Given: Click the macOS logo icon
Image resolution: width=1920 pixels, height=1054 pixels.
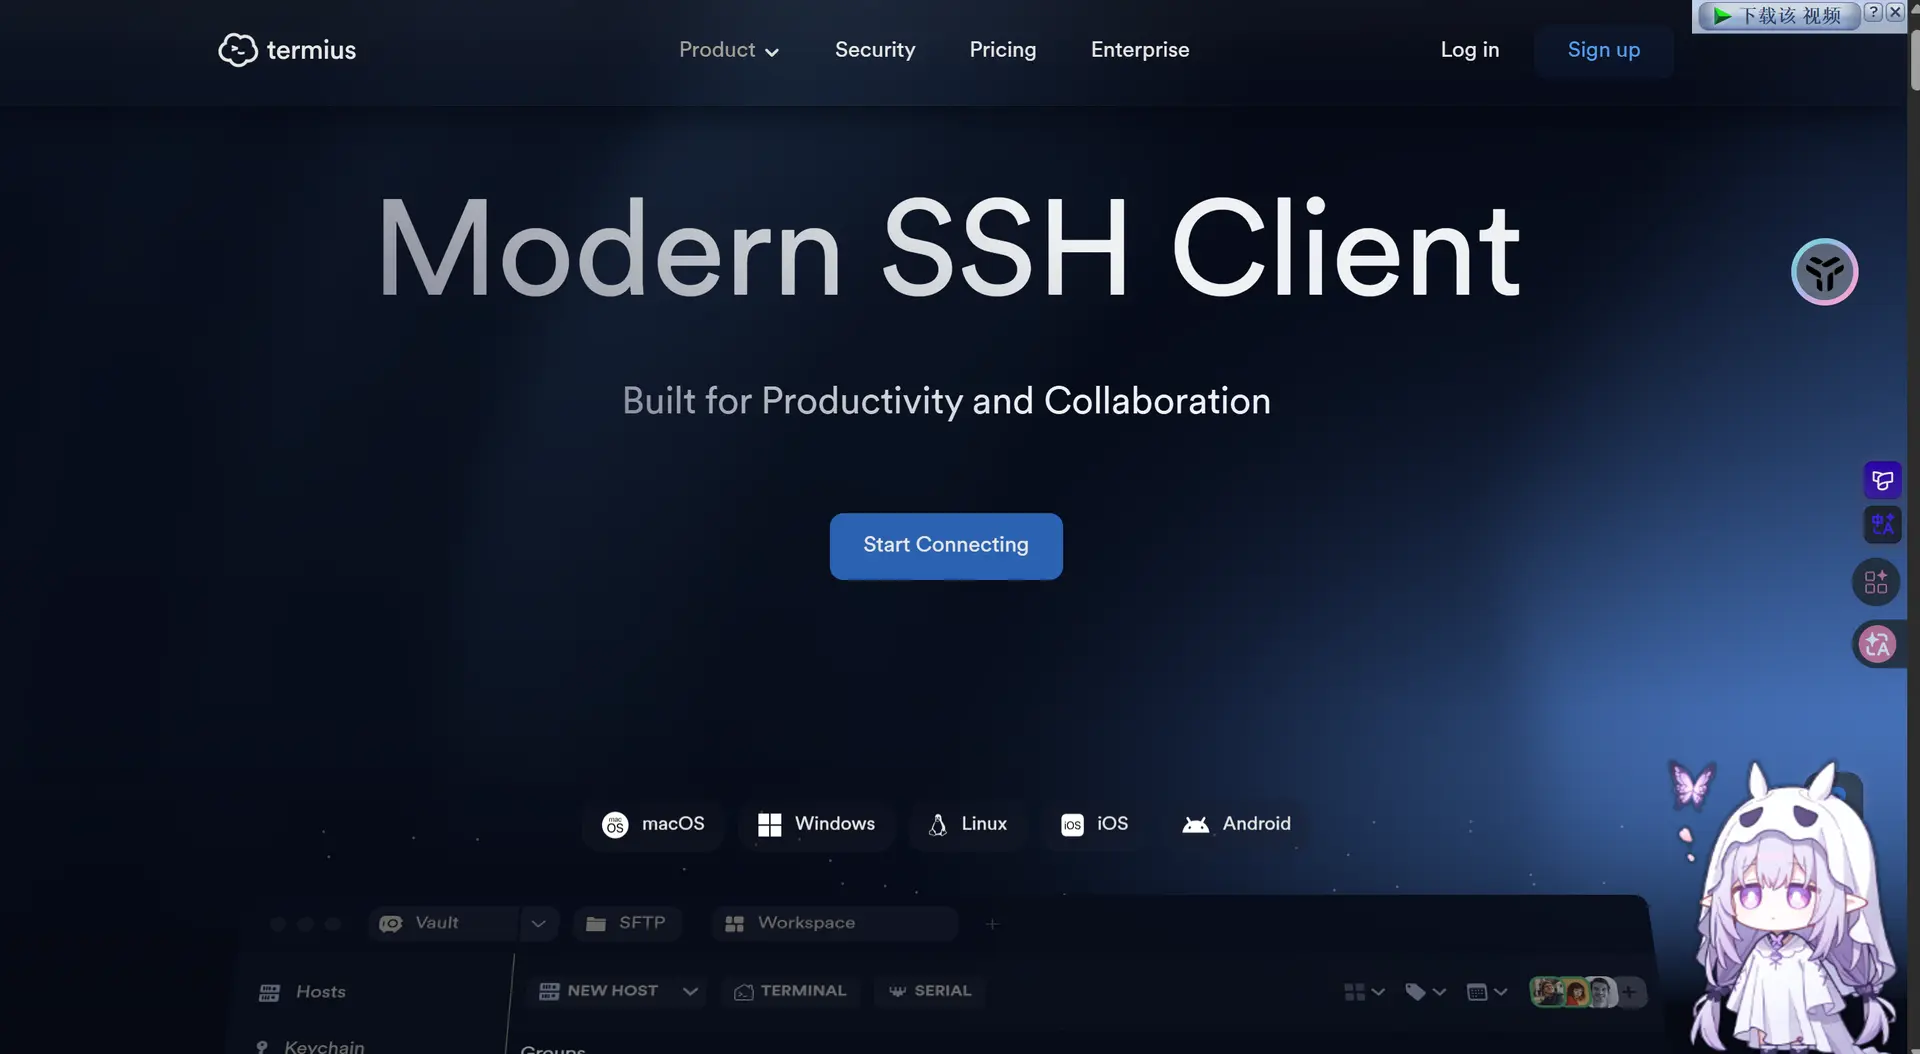Looking at the screenshot, I should point(615,825).
